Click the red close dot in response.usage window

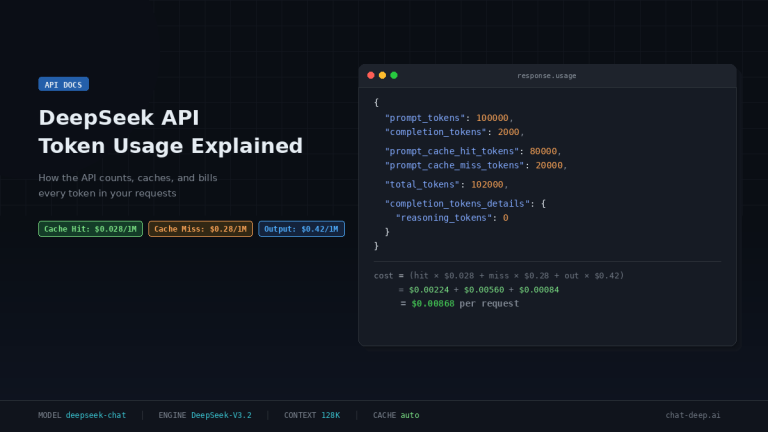pyautogui.click(x=371, y=75)
